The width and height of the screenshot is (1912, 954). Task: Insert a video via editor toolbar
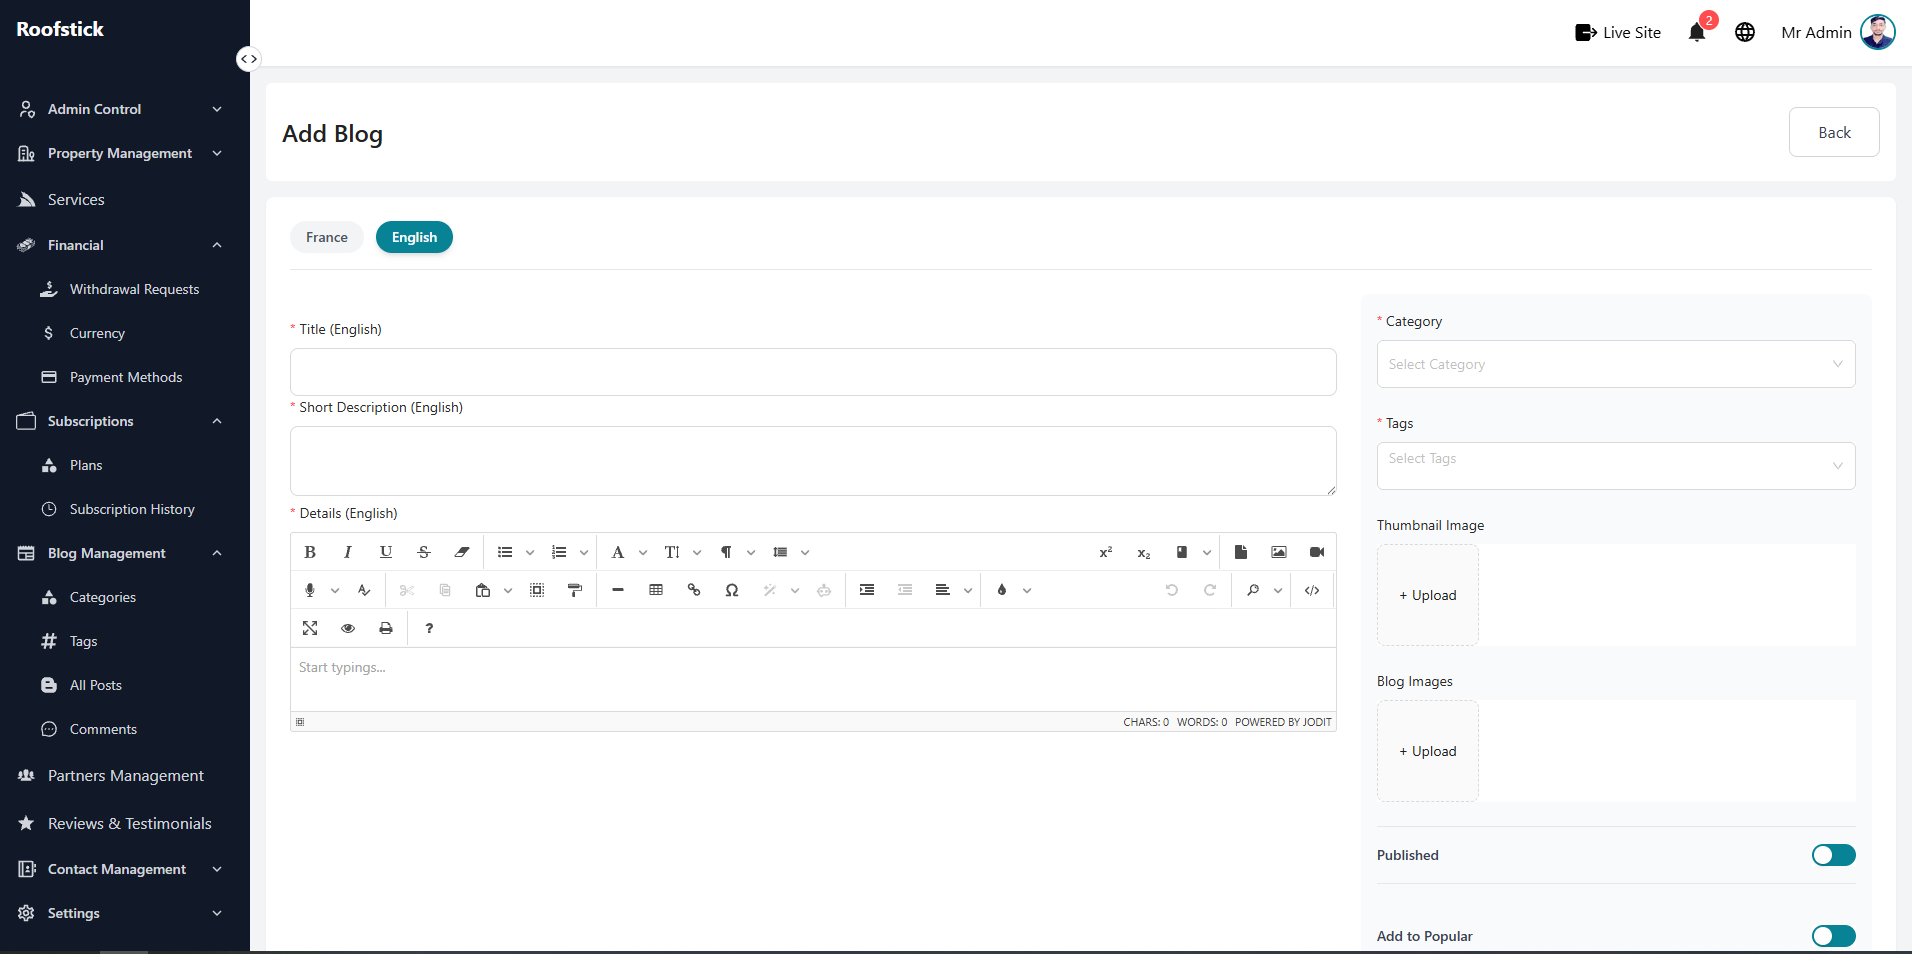pos(1317,552)
